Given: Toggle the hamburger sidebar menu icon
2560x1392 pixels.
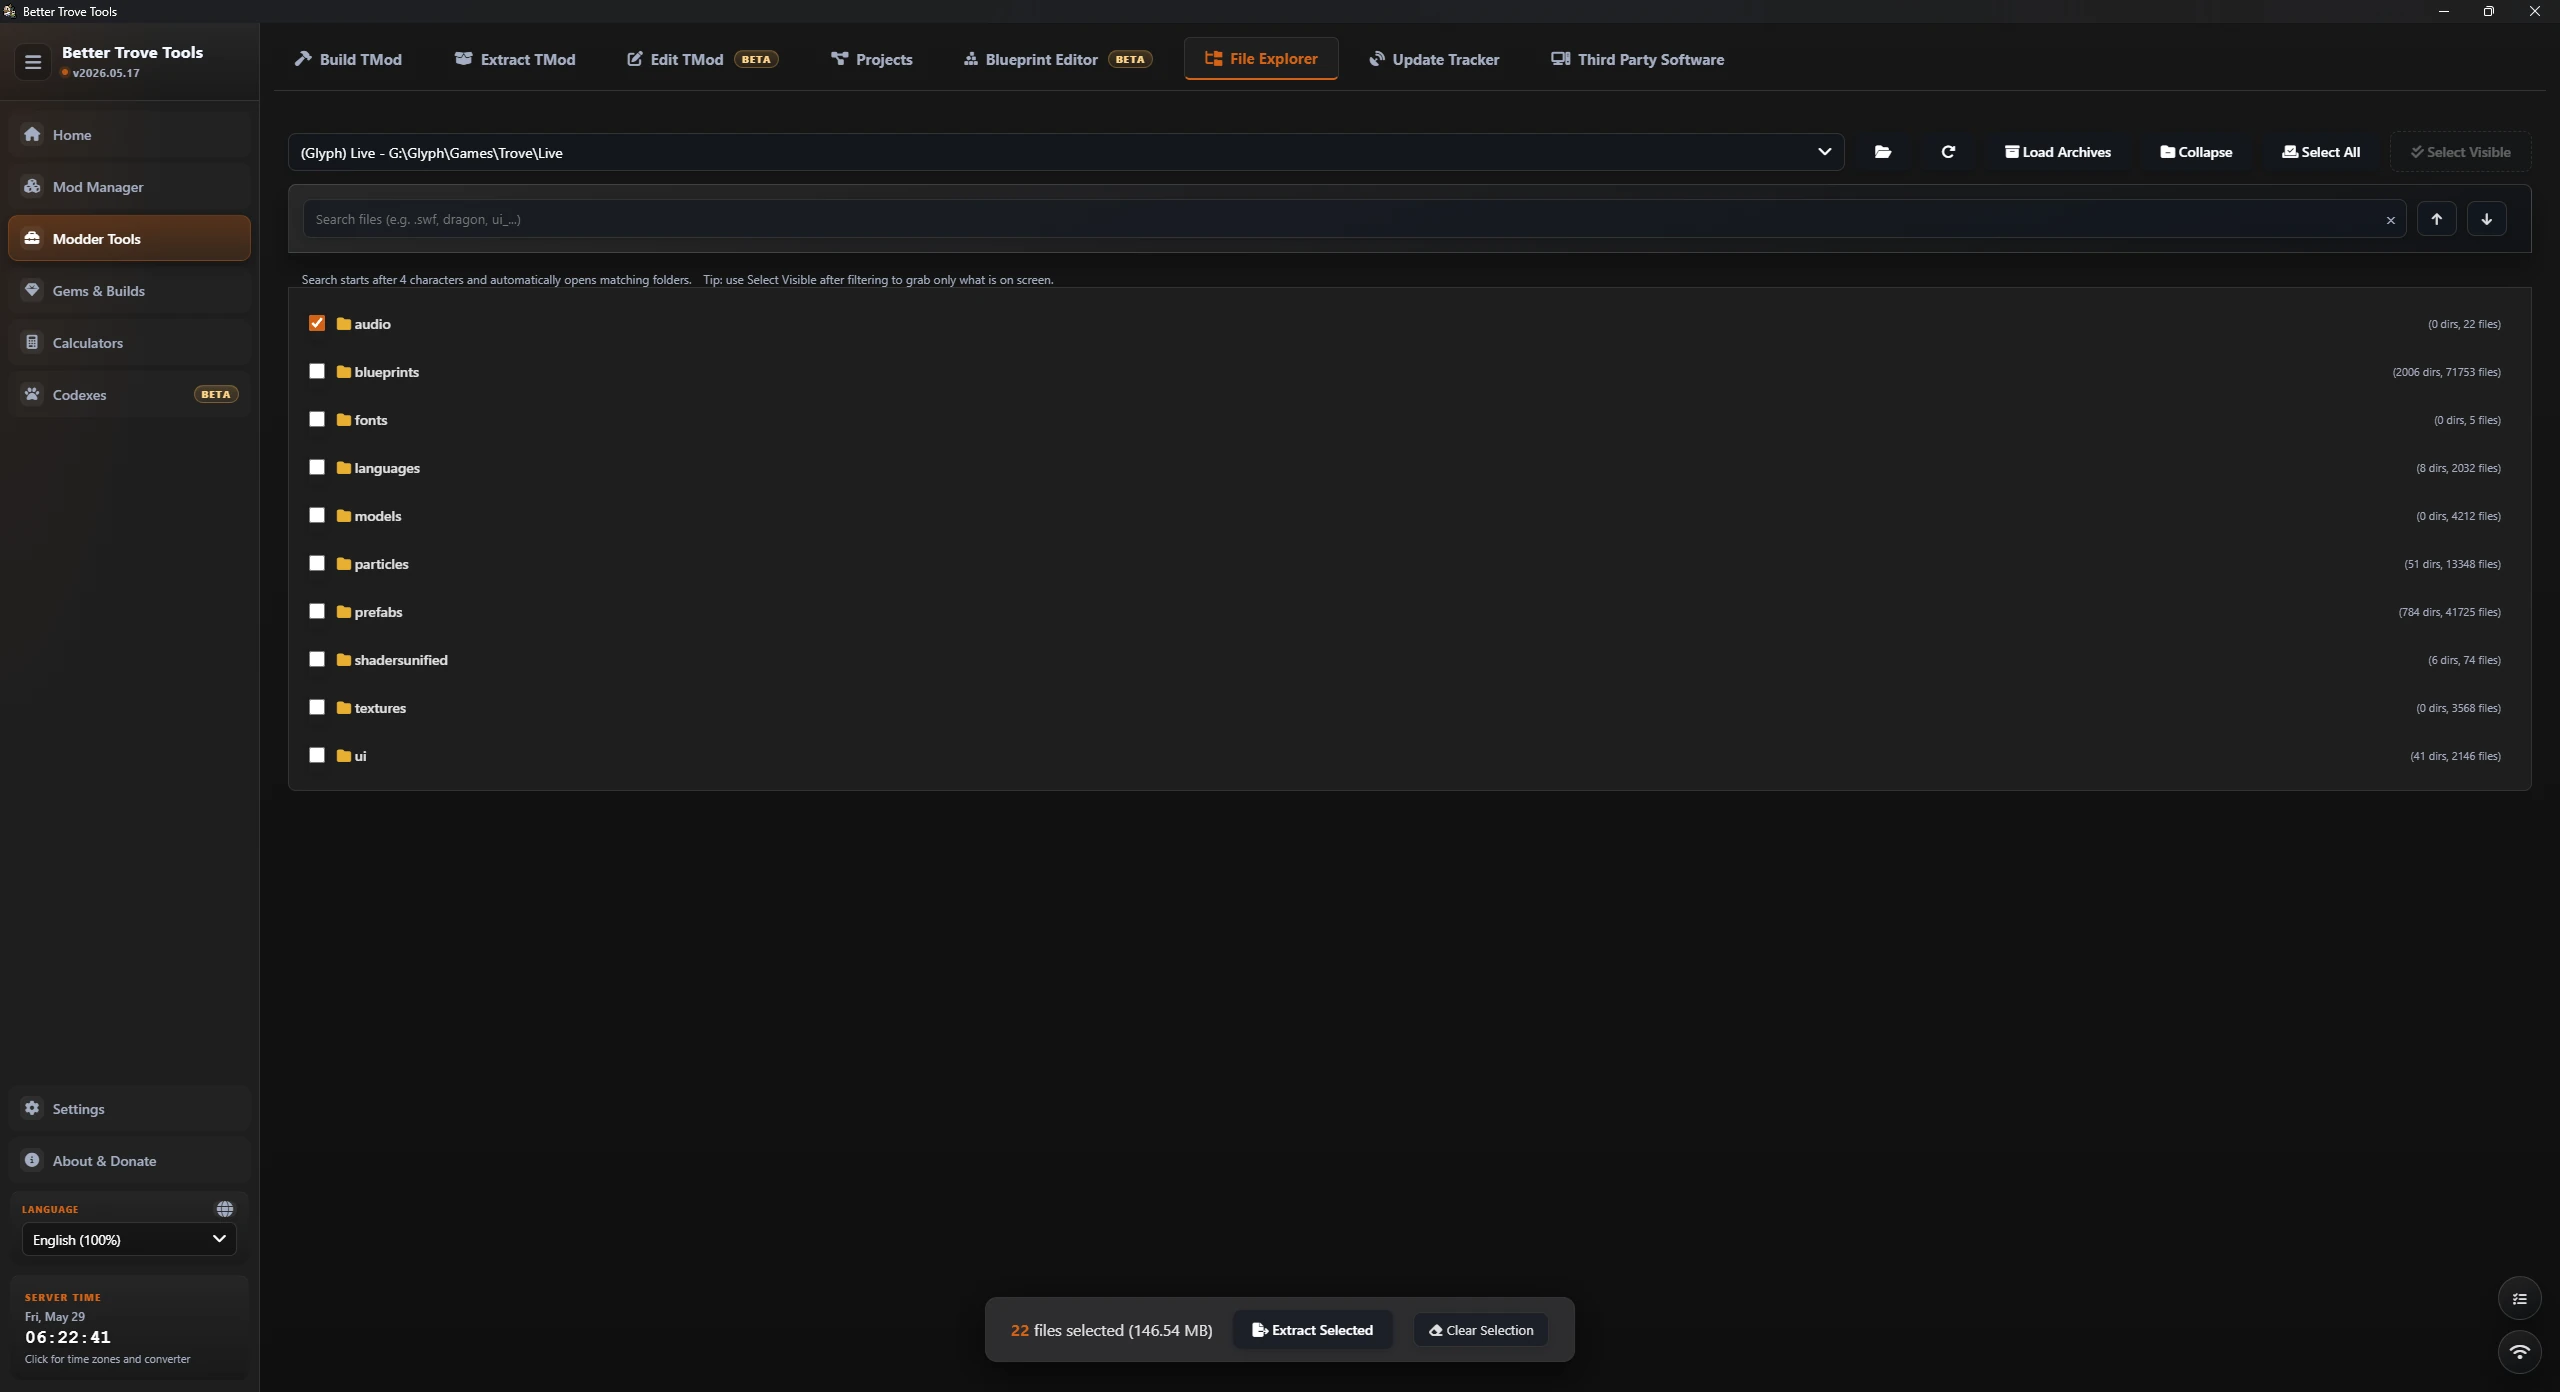Looking at the screenshot, I should pos(33,62).
